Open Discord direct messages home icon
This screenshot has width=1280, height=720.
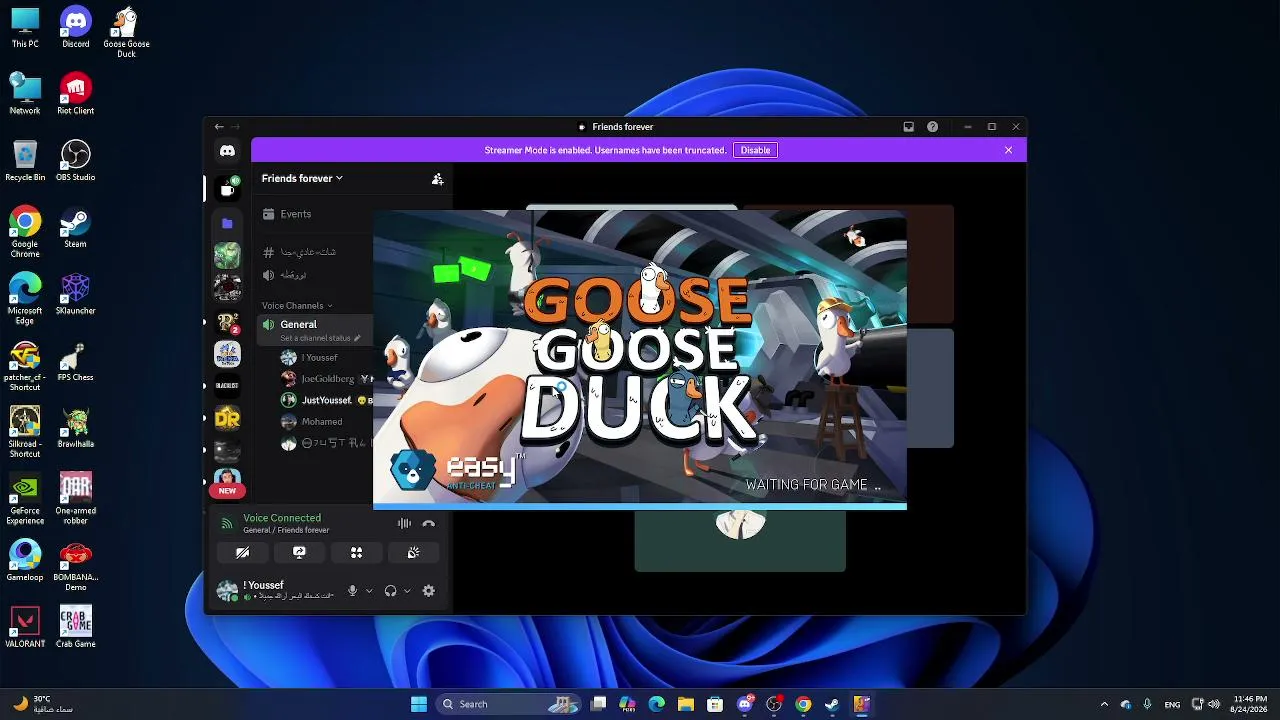pyautogui.click(x=227, y=150)
